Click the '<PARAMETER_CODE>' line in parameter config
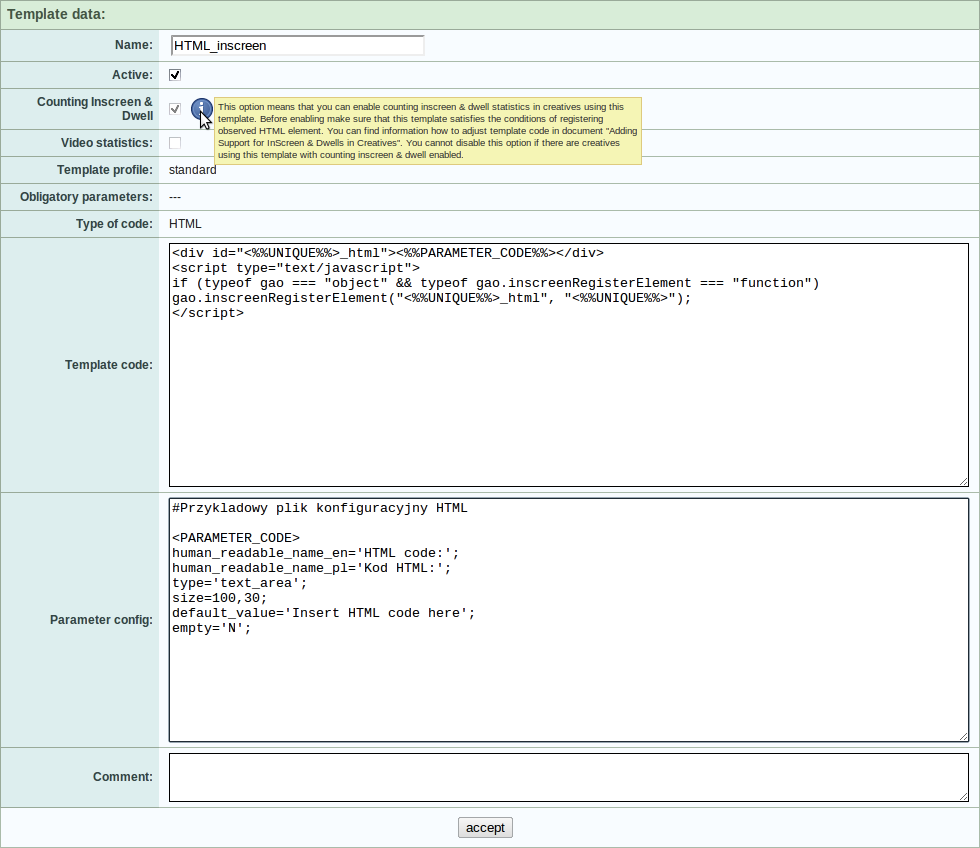The image size is (980, 848). pos(236,538)
